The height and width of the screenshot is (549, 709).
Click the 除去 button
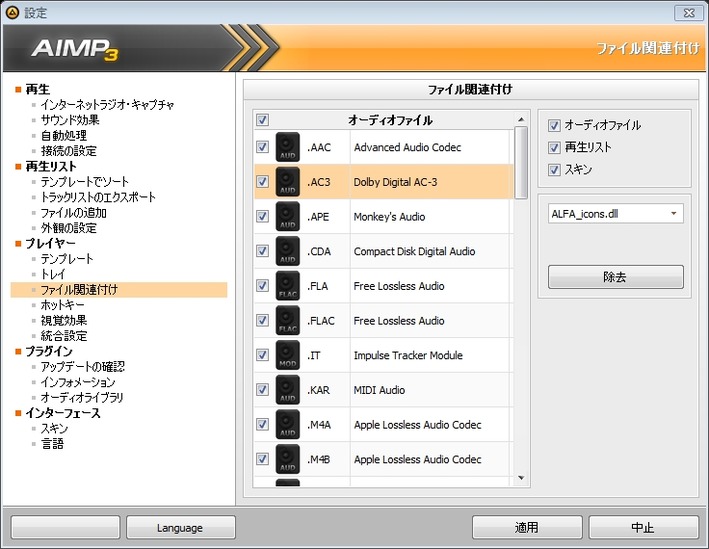pos(615,277)
